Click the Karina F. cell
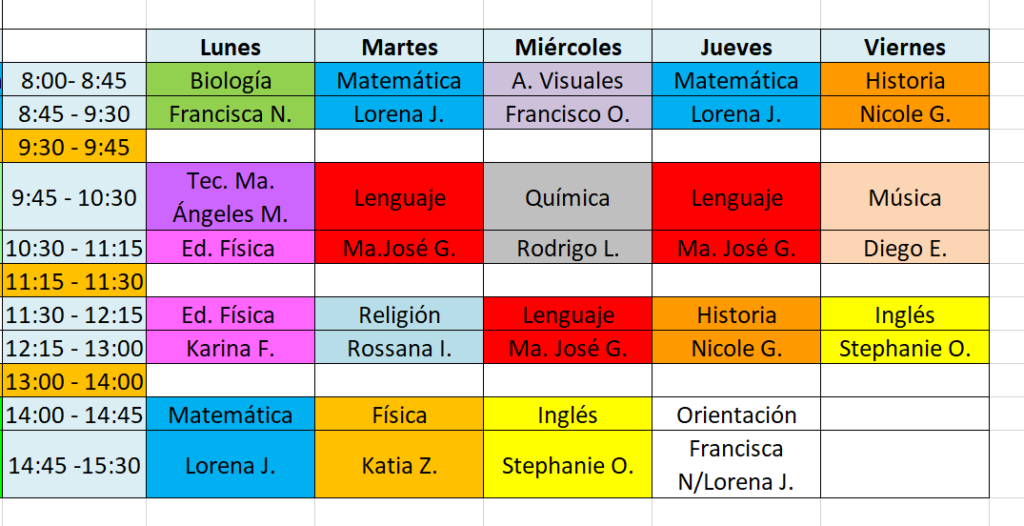This screenshot has height=526, width=1024. point(230,348)
